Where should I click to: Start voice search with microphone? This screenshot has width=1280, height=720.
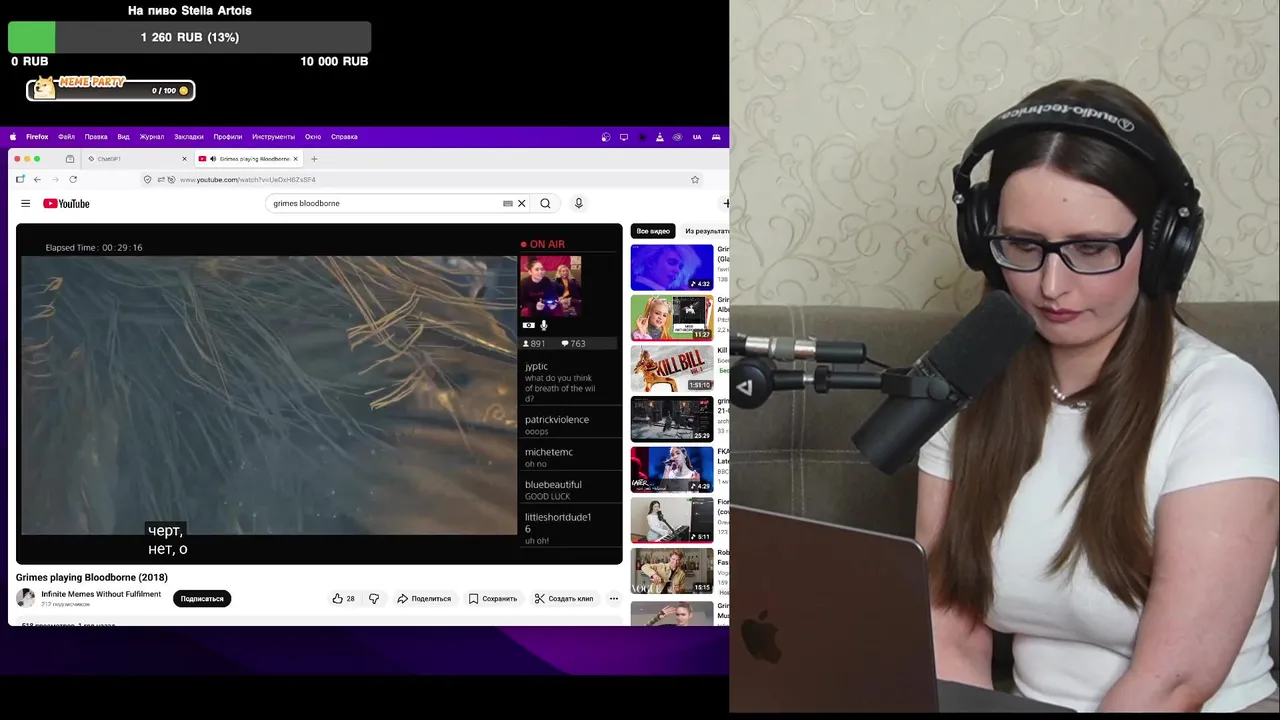click(x=578, y=203)
